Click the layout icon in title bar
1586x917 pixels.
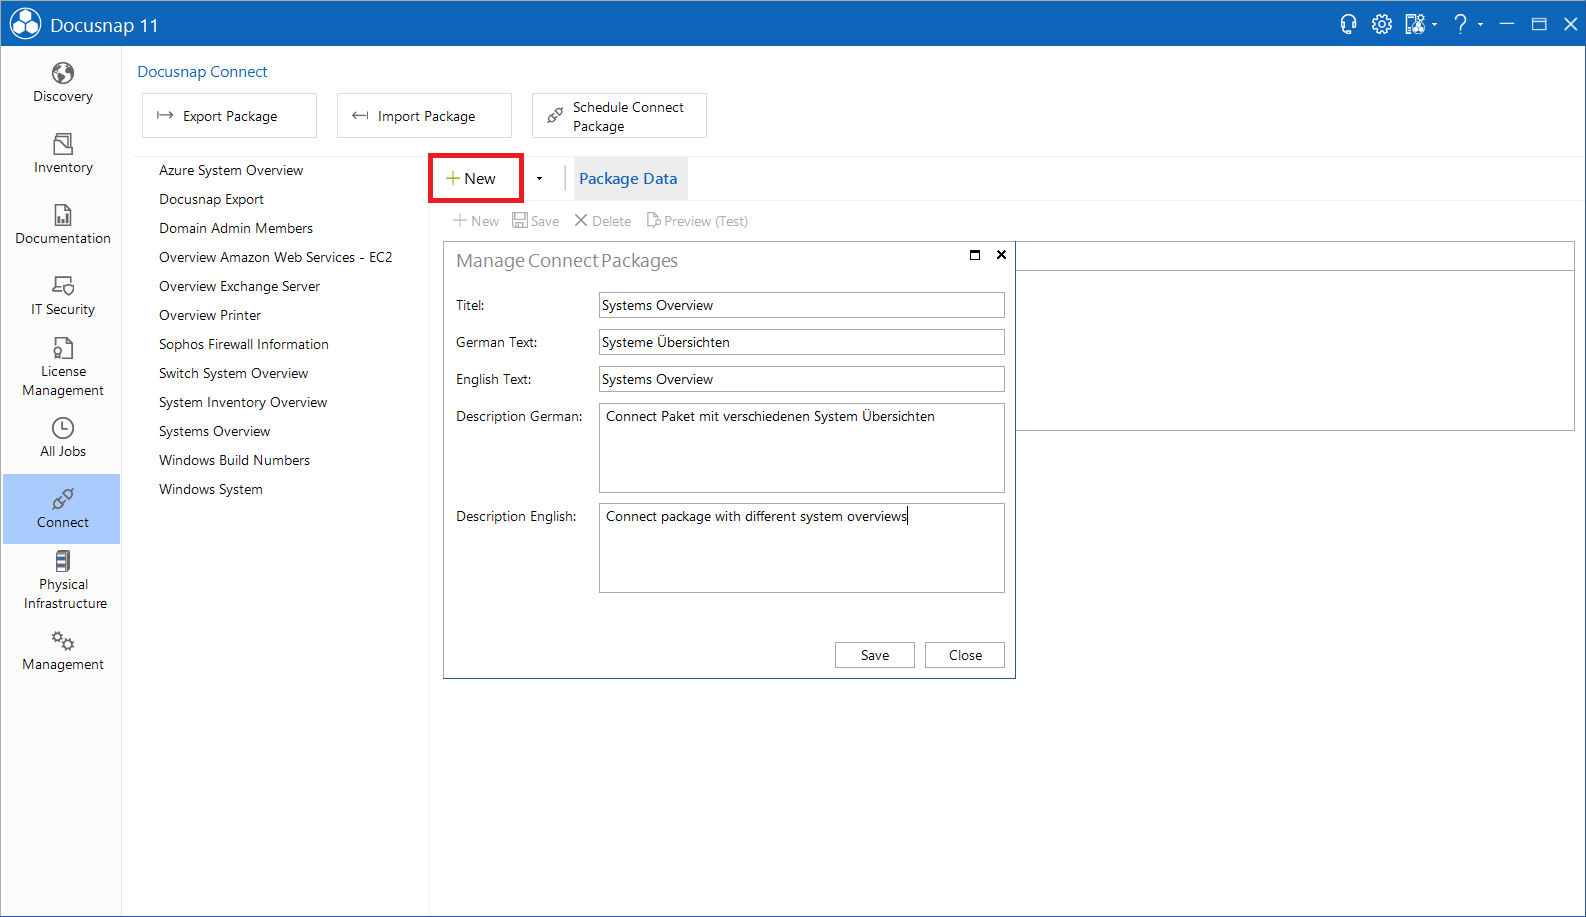point(1414,24)
